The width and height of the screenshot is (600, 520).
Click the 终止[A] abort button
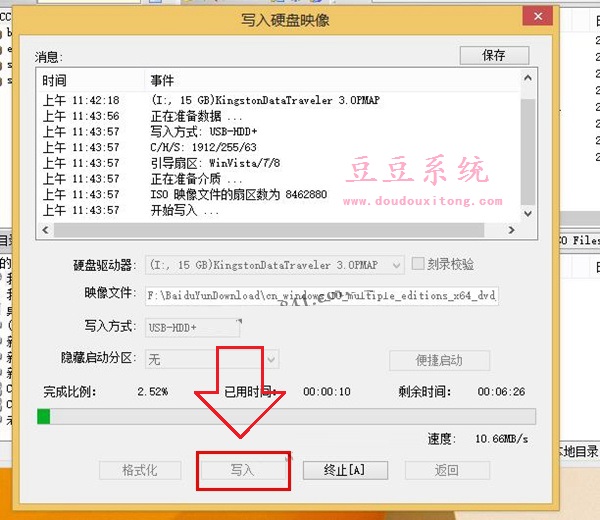click(x=345, y=470)
